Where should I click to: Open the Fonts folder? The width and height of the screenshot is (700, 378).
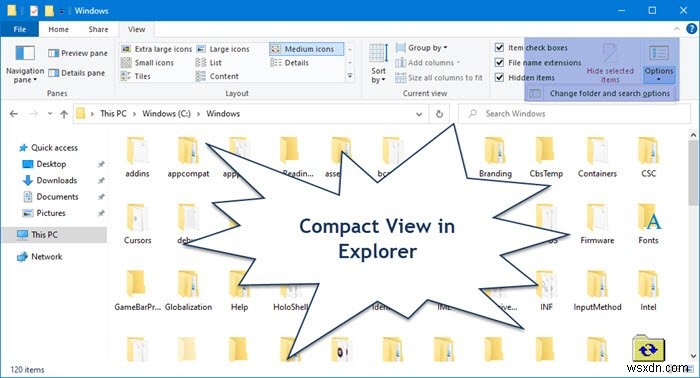click(648, 224)
